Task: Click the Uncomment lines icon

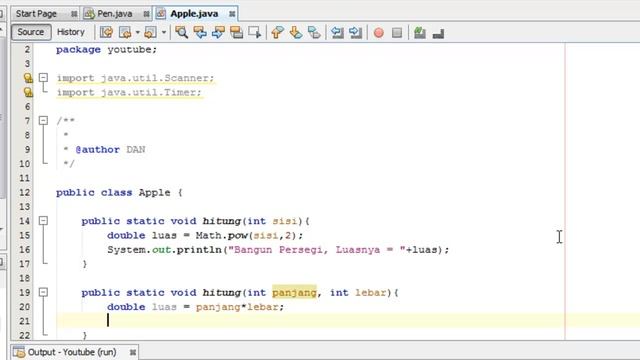Action: pos(438,32)
